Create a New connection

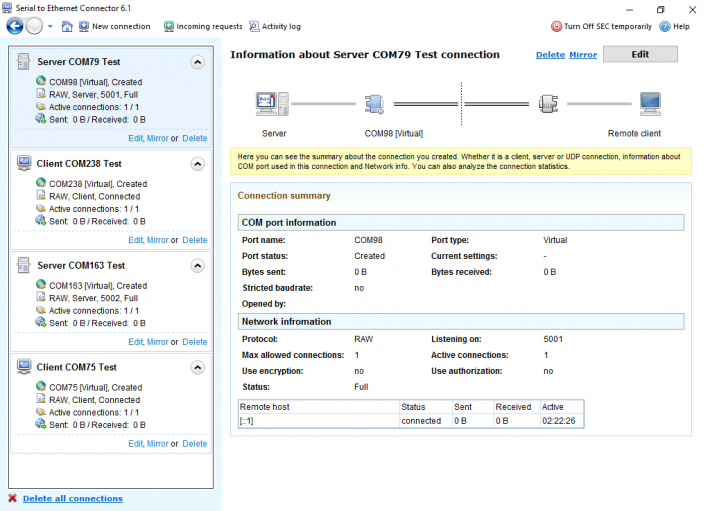pos(115,26)
